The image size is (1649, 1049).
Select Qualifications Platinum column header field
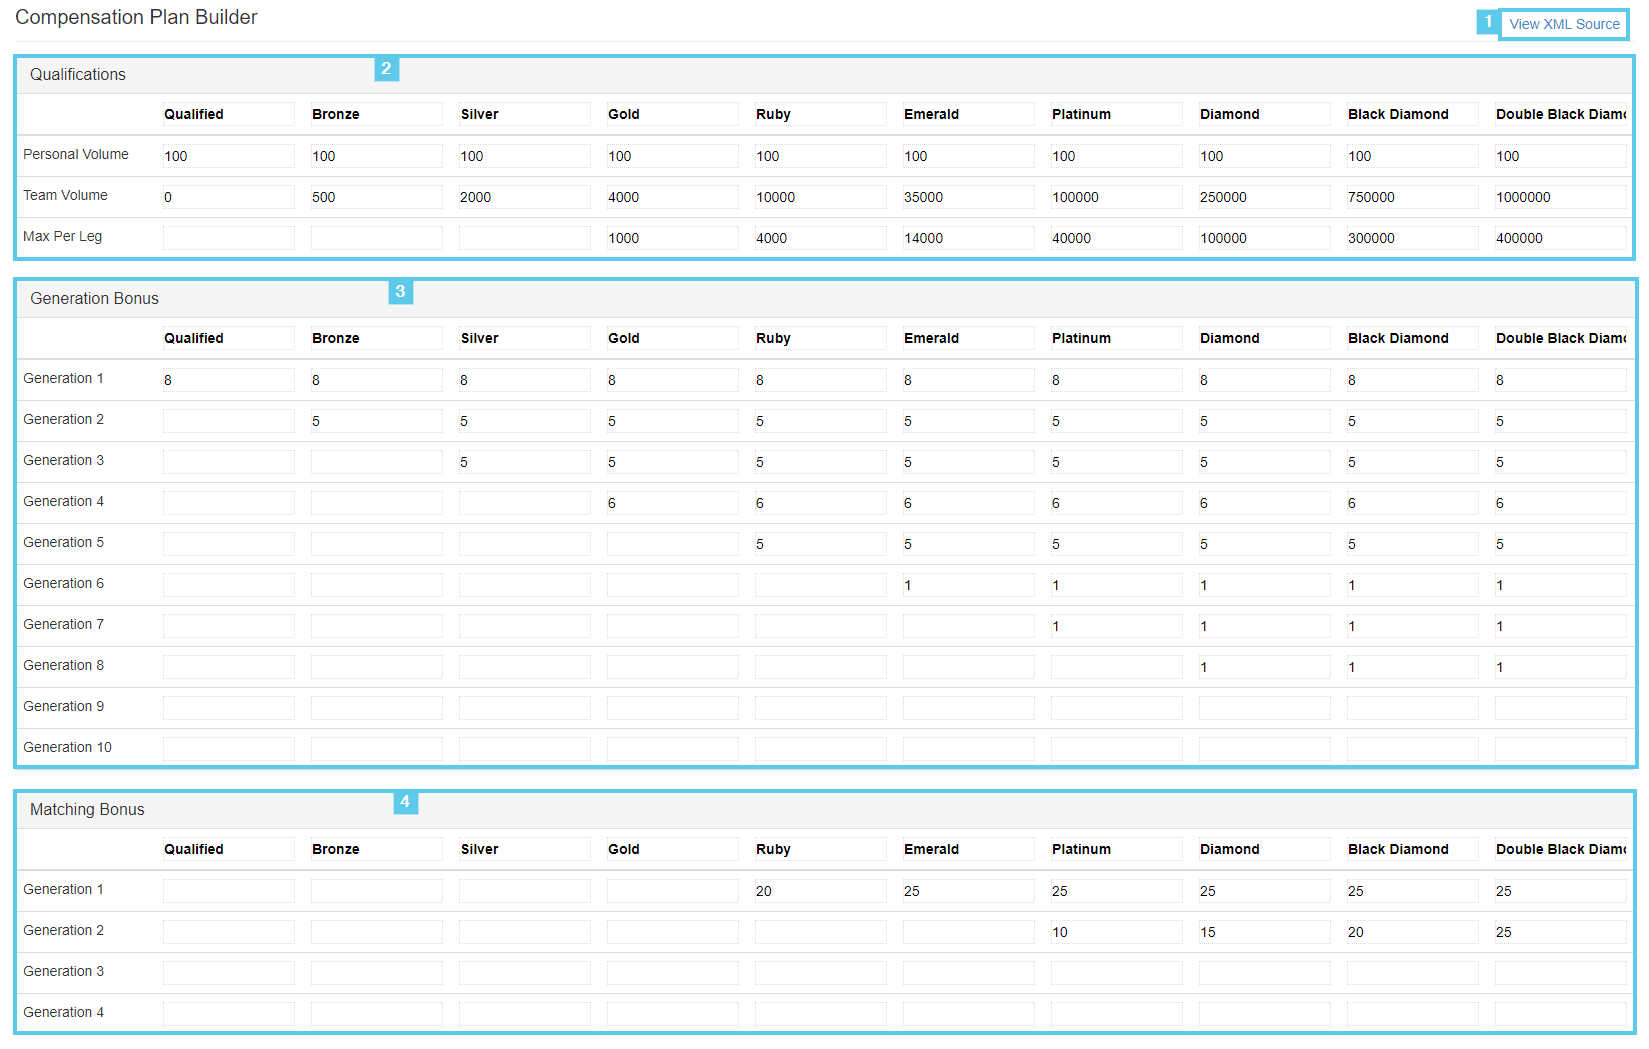point(1117,114)
